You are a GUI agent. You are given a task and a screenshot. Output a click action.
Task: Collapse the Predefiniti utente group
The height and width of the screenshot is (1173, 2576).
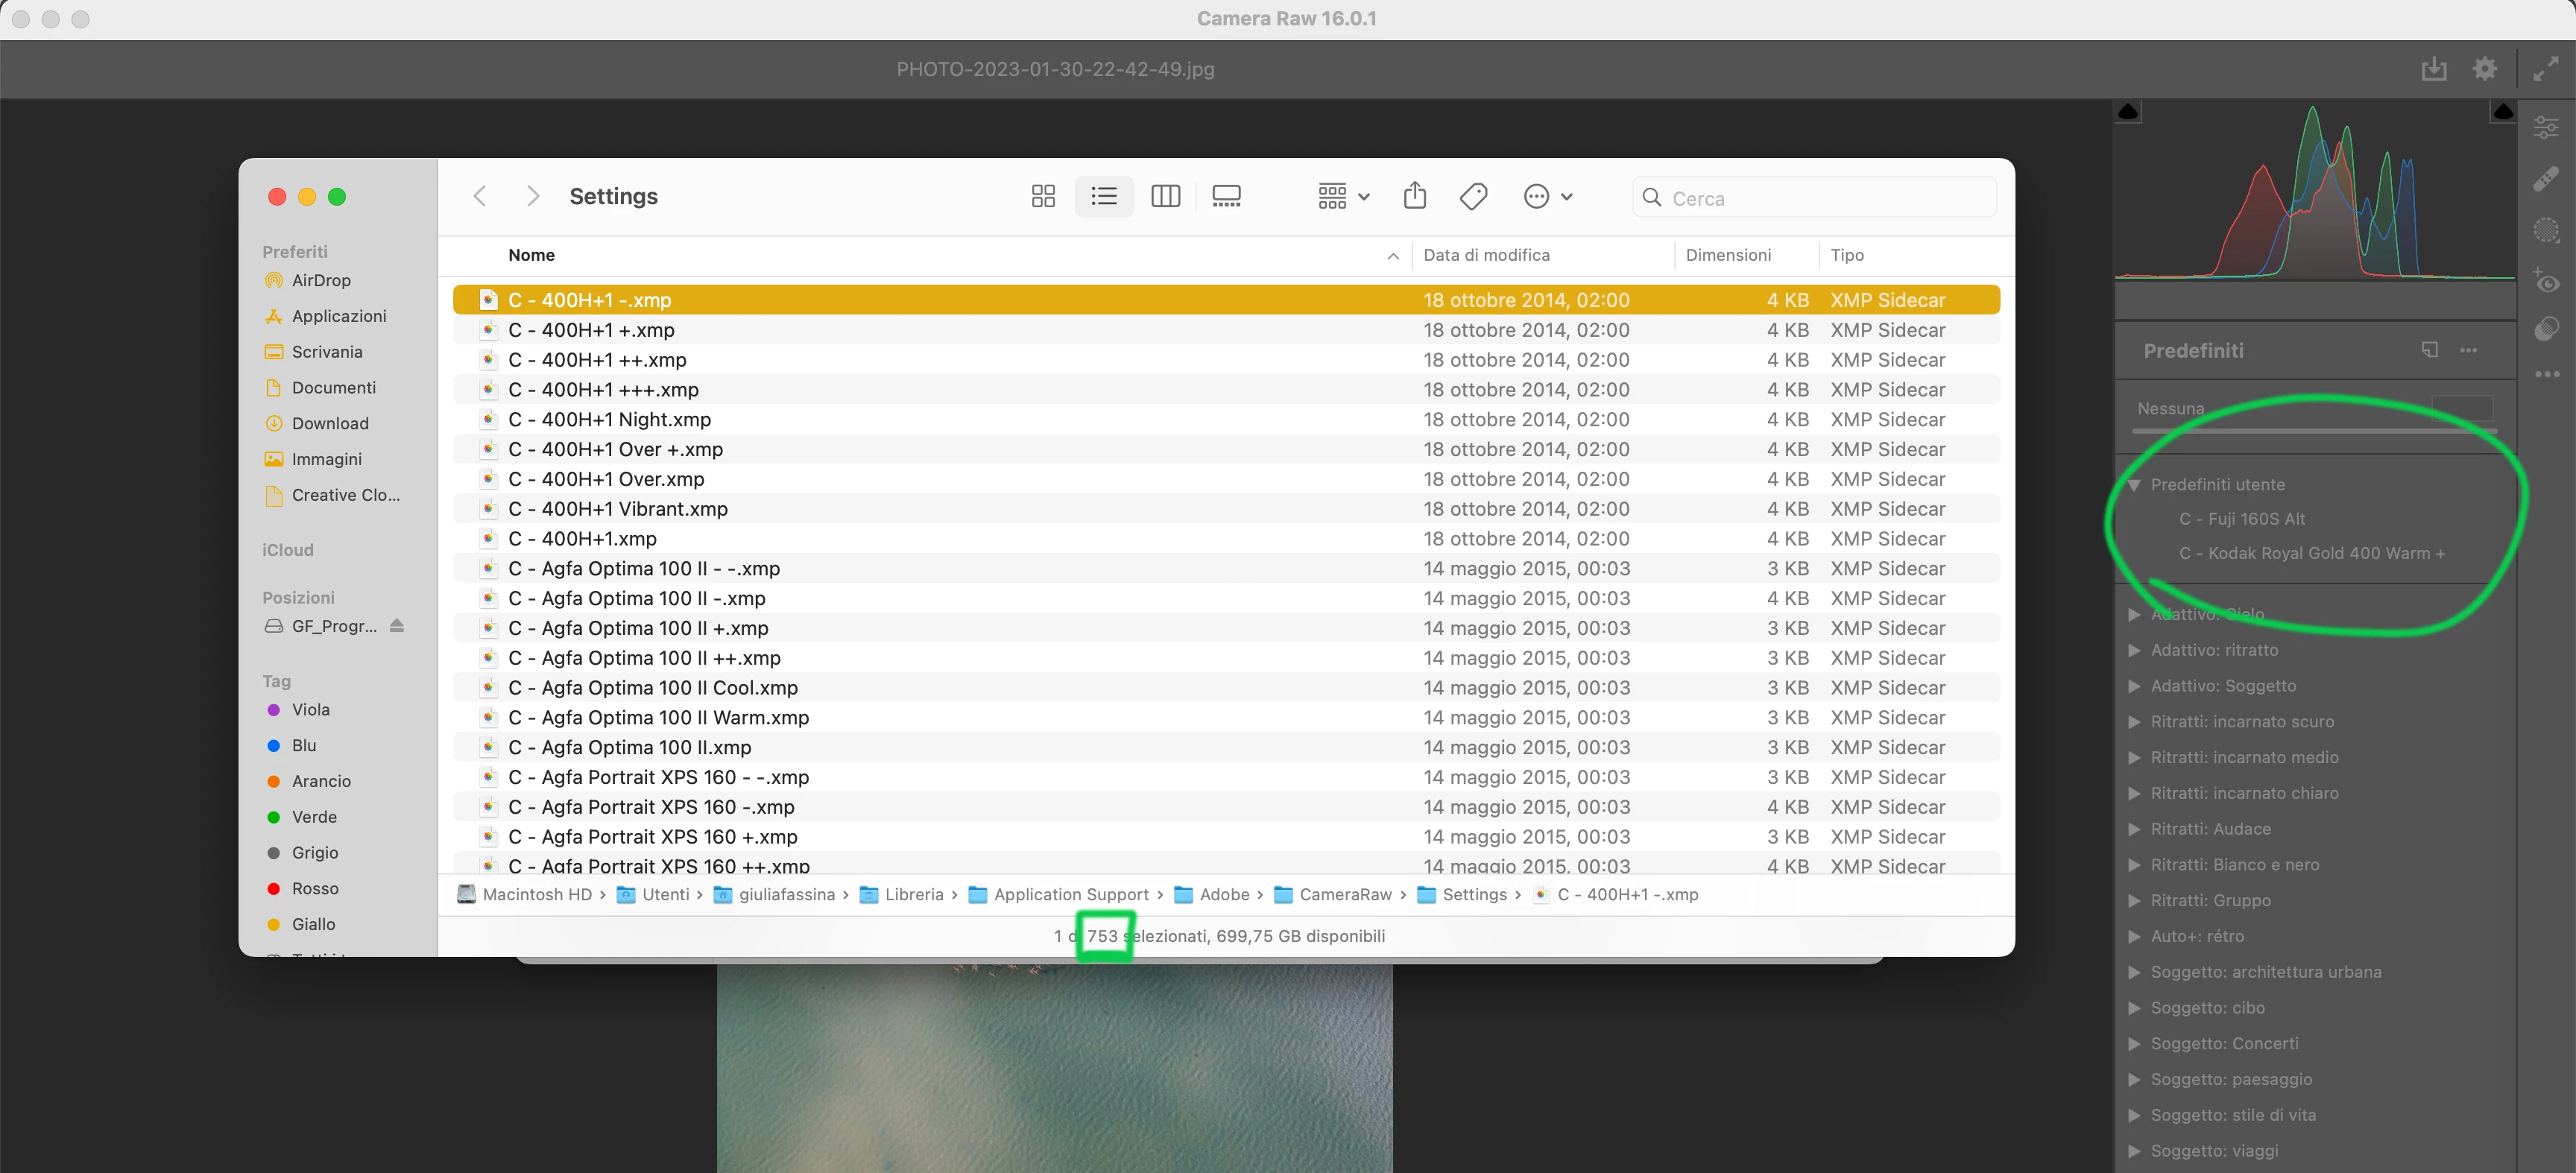2134,485
